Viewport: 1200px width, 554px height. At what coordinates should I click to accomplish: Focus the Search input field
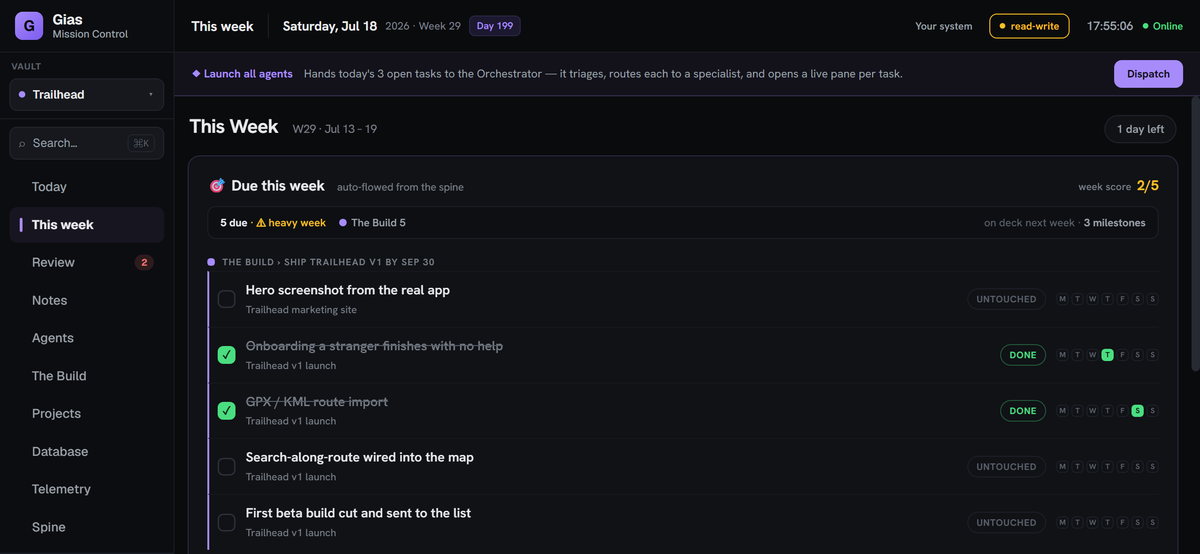pyautogui.click(x=87, y=143)
